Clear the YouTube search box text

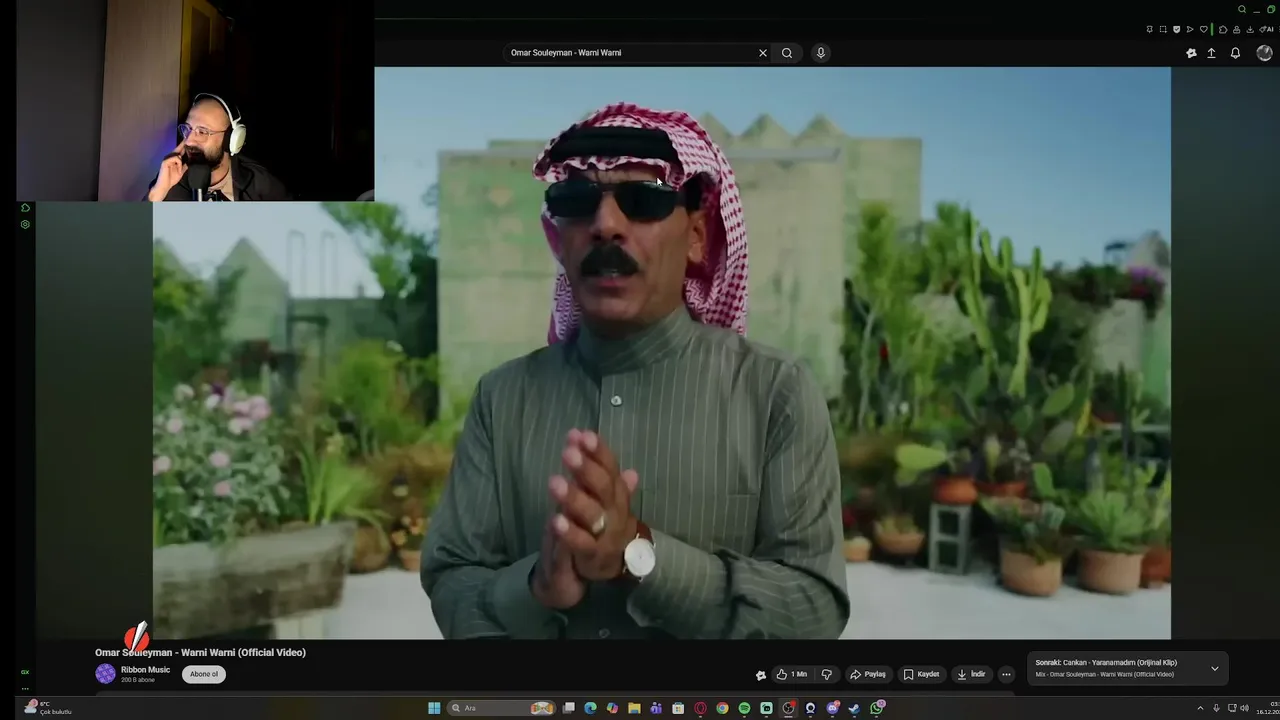[763, 53]
